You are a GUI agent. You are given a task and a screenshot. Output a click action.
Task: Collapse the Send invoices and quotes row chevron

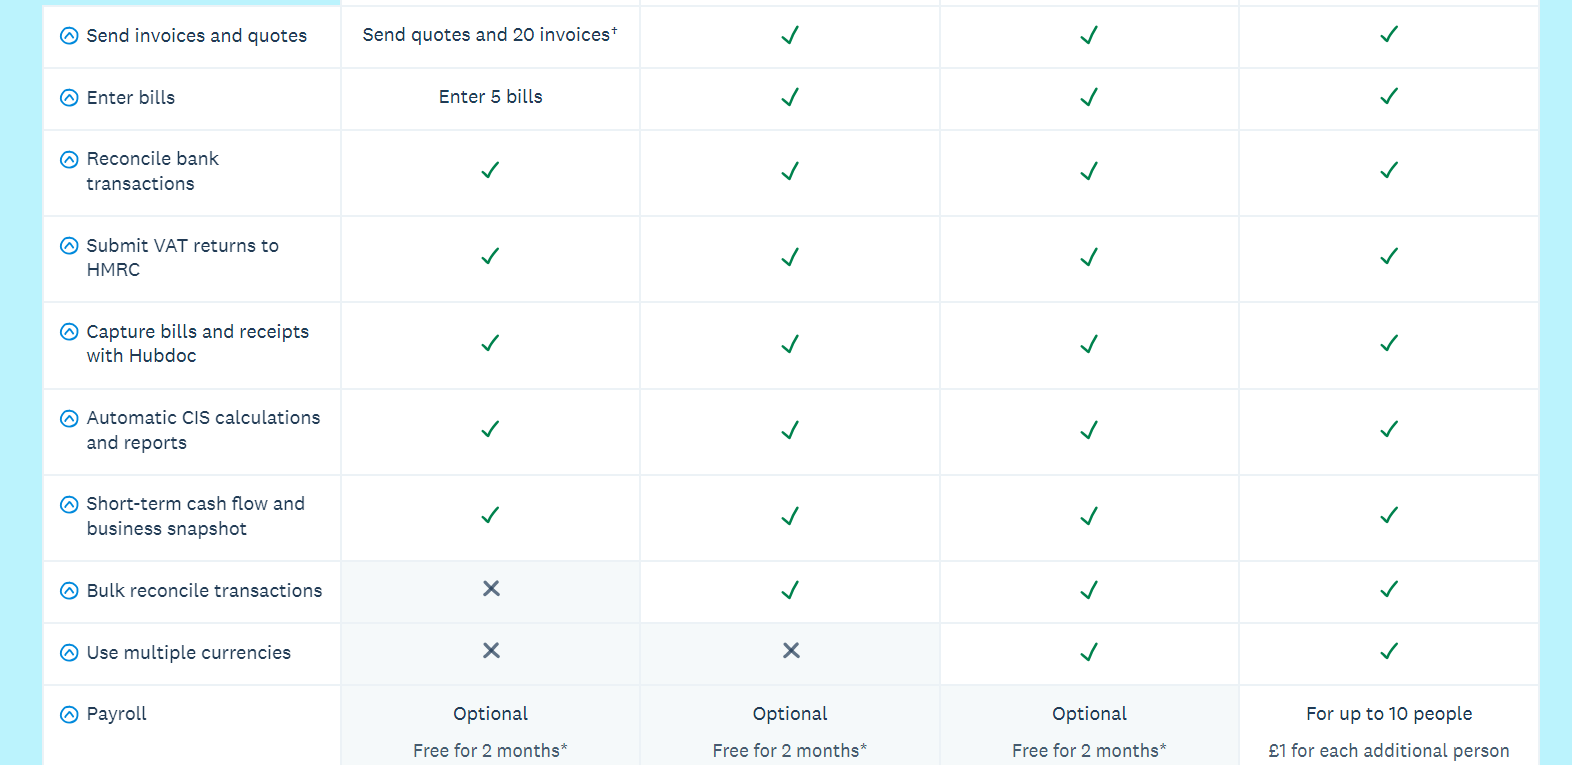pos(69,36)
